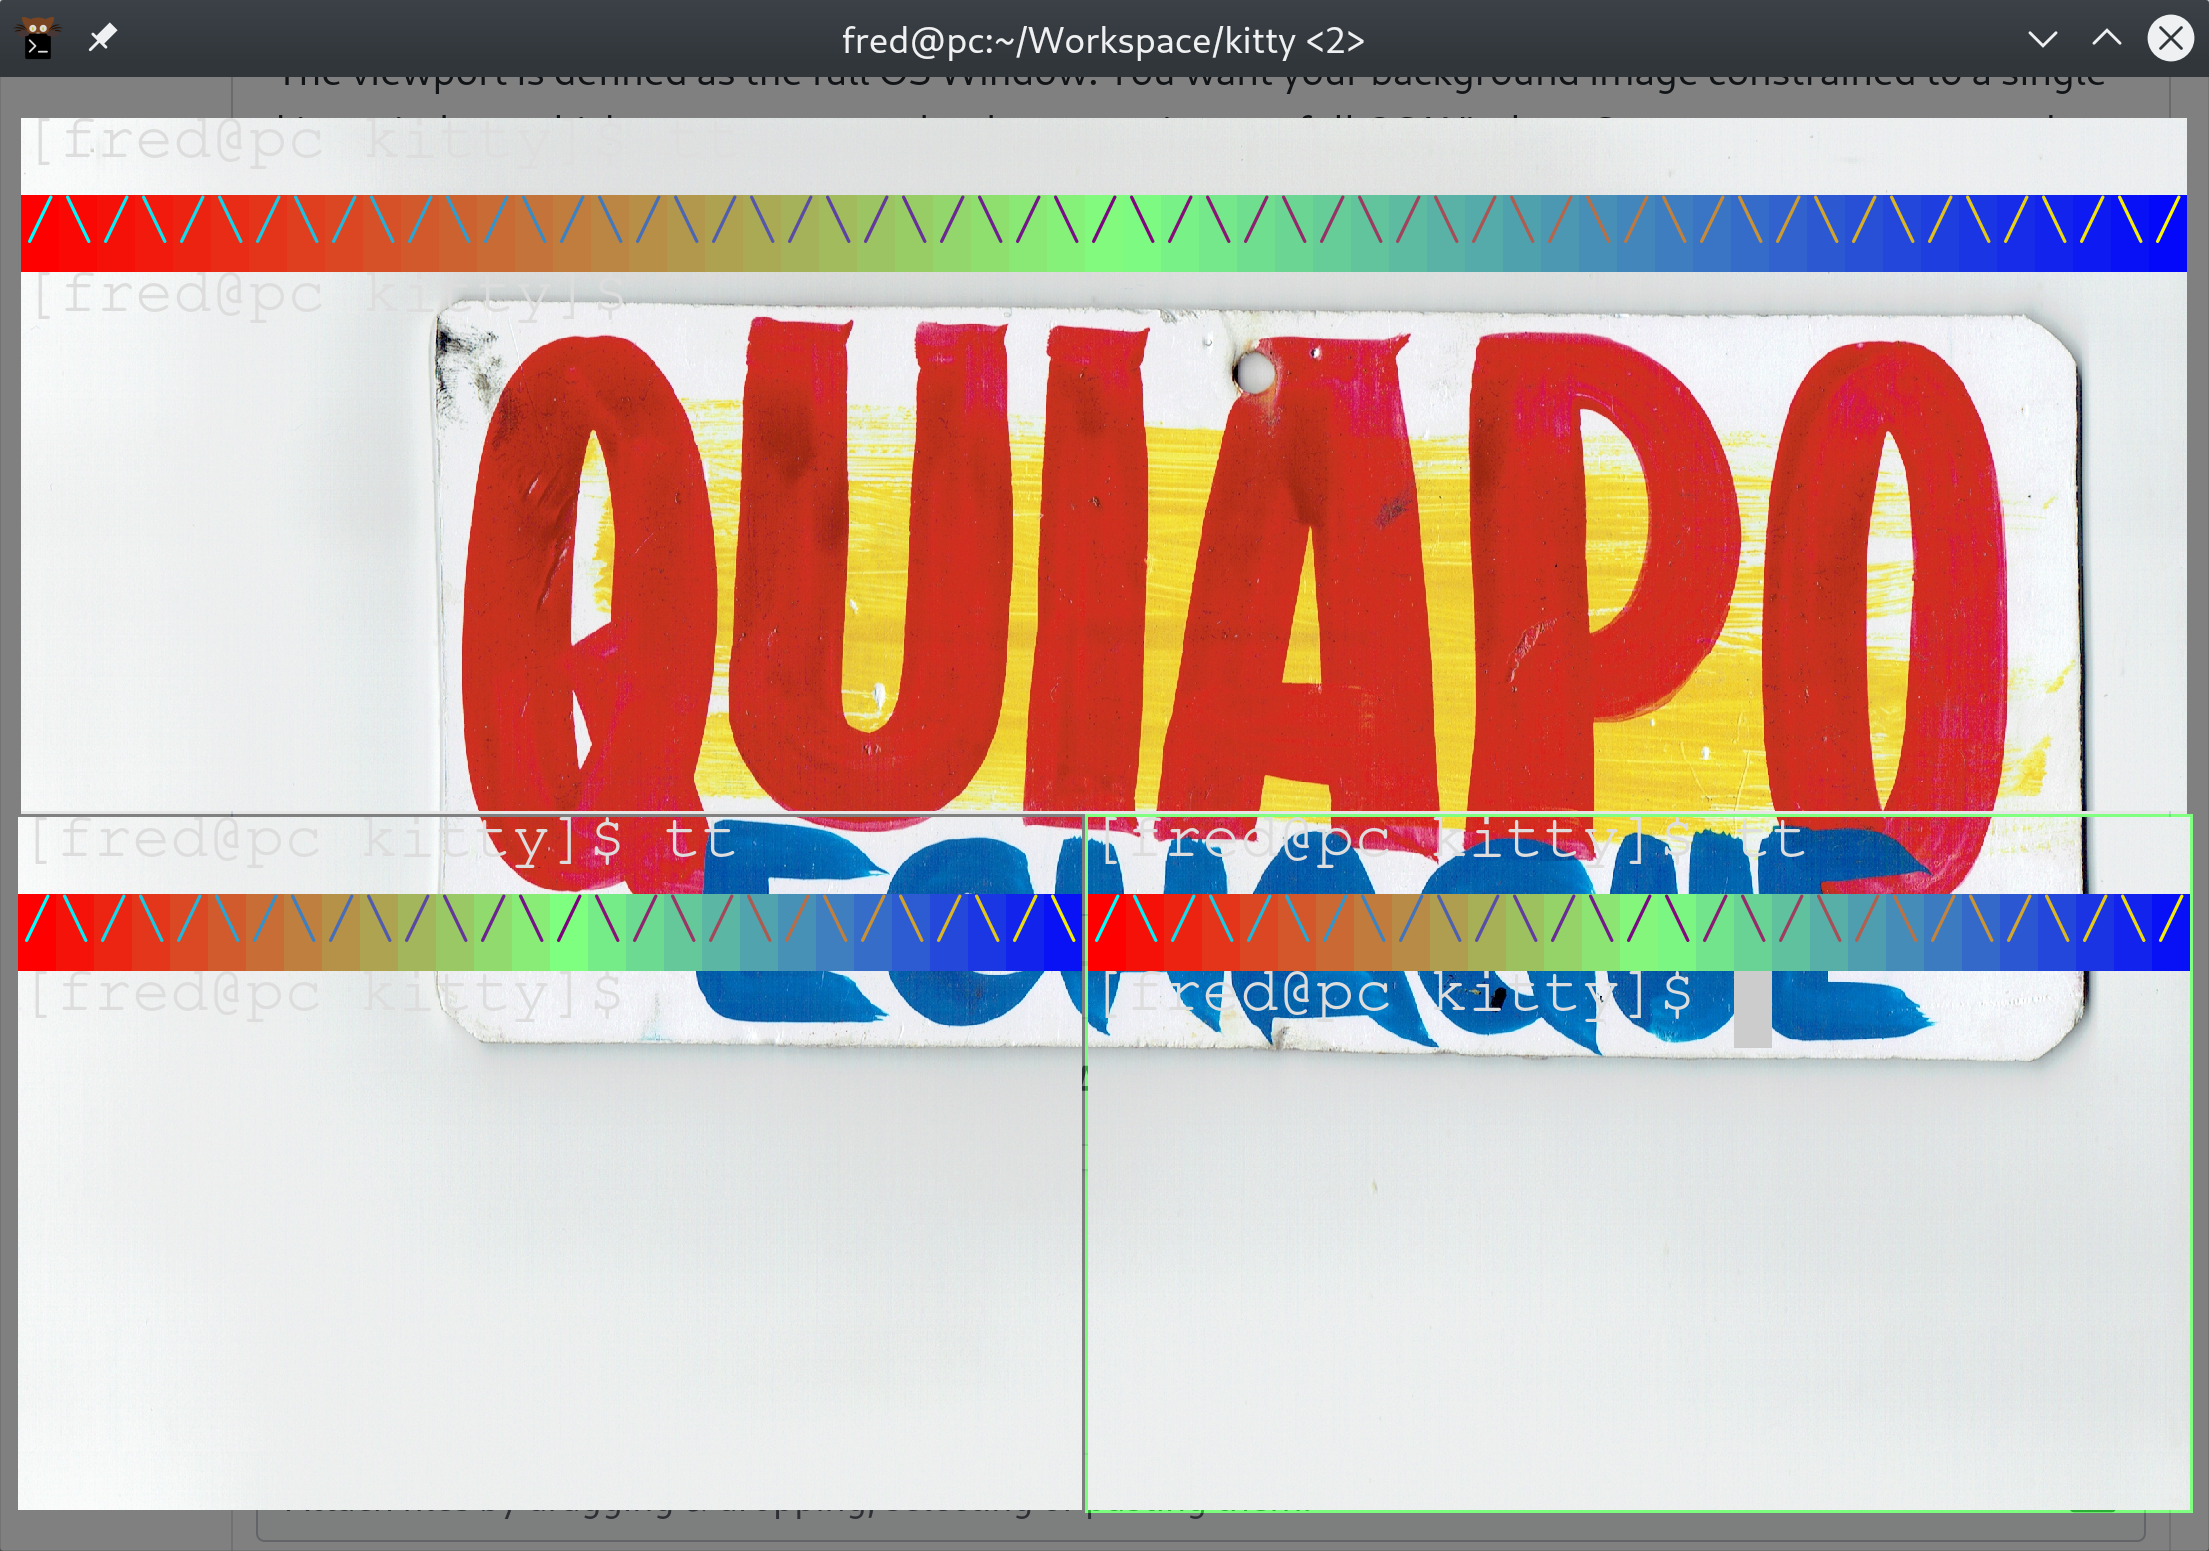Click the empty second prompt in the top pane
The width and height of the screenshot is (2209, 1551).
coord(328,296)
